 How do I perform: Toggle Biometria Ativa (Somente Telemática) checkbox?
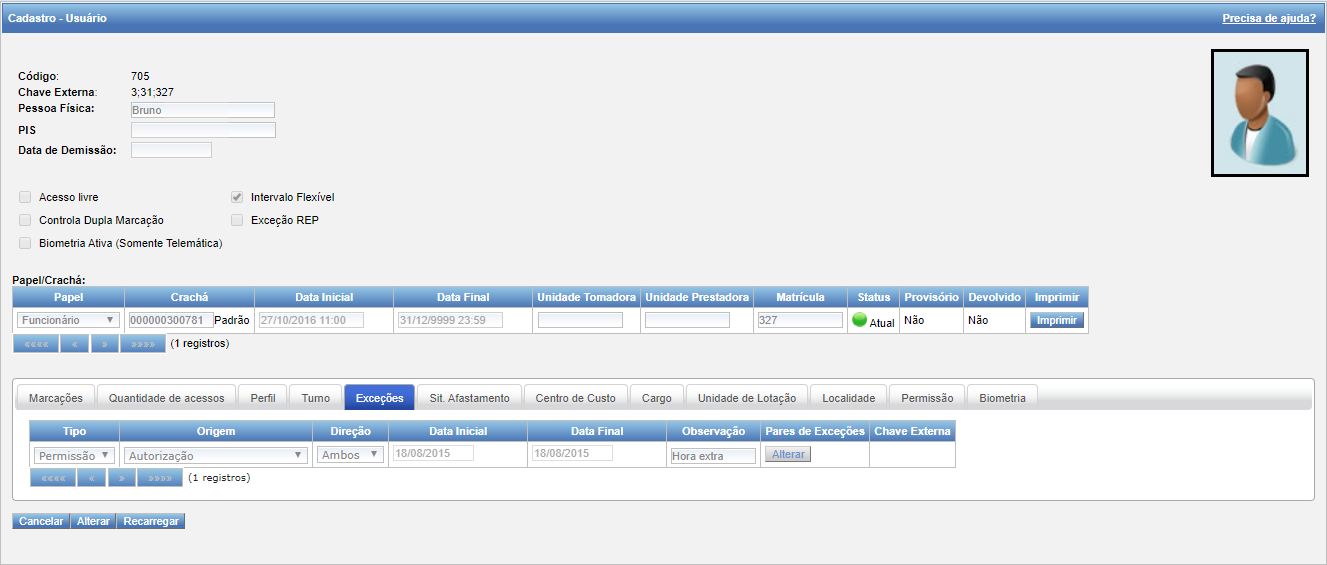[x=25, y=243]
